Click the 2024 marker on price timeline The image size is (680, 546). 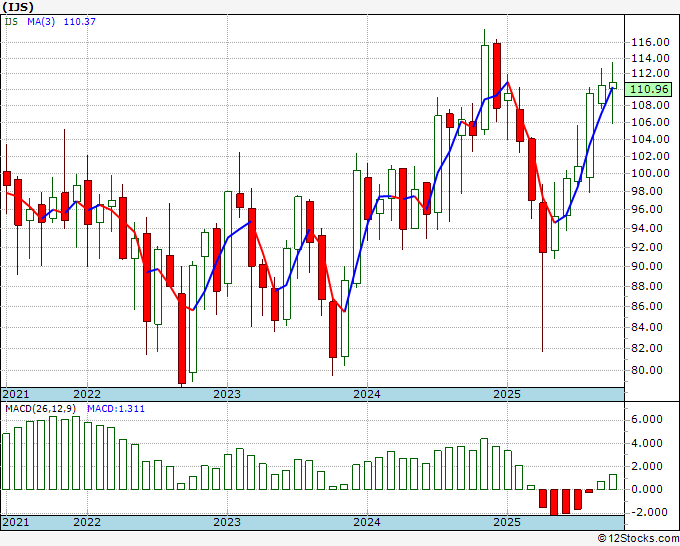367,394
